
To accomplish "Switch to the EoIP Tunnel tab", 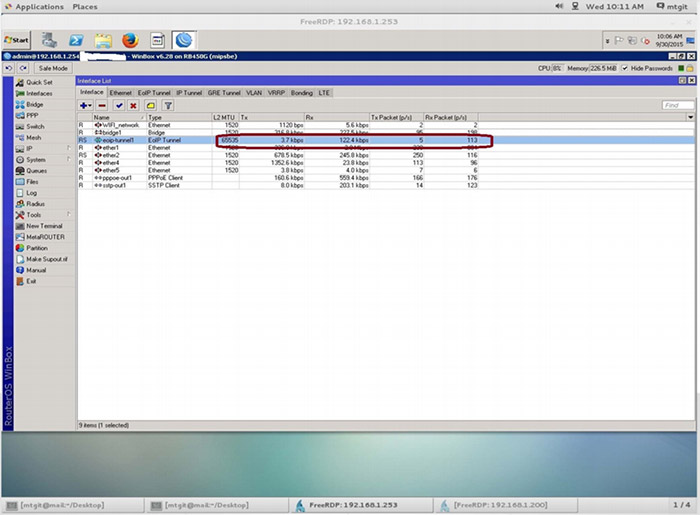I will click(x=154, y=93).
